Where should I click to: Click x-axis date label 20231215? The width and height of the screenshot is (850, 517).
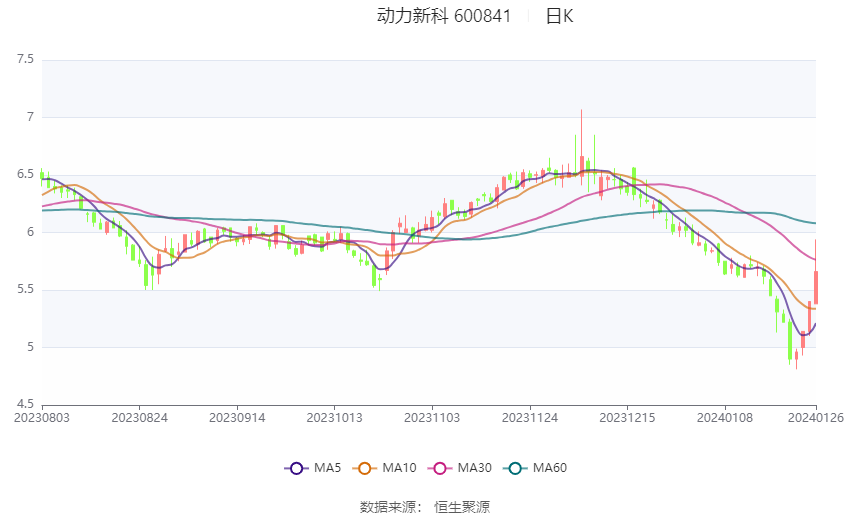[627, 418]
